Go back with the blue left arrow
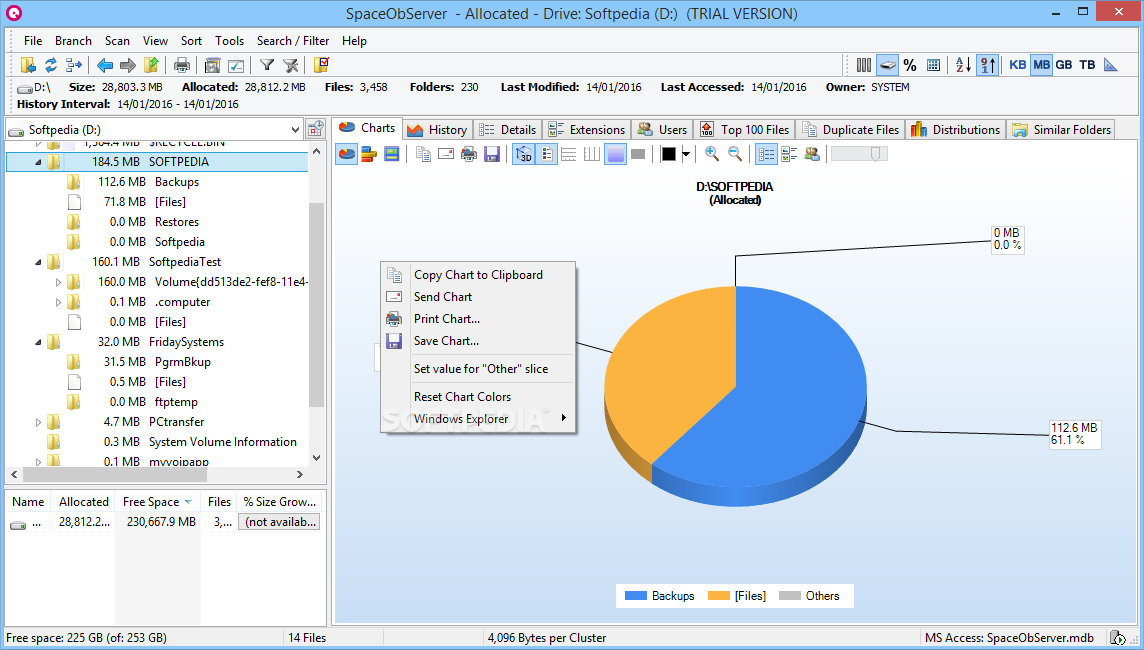Viewport: 1144px width, 650px height. tap(105, 65)
